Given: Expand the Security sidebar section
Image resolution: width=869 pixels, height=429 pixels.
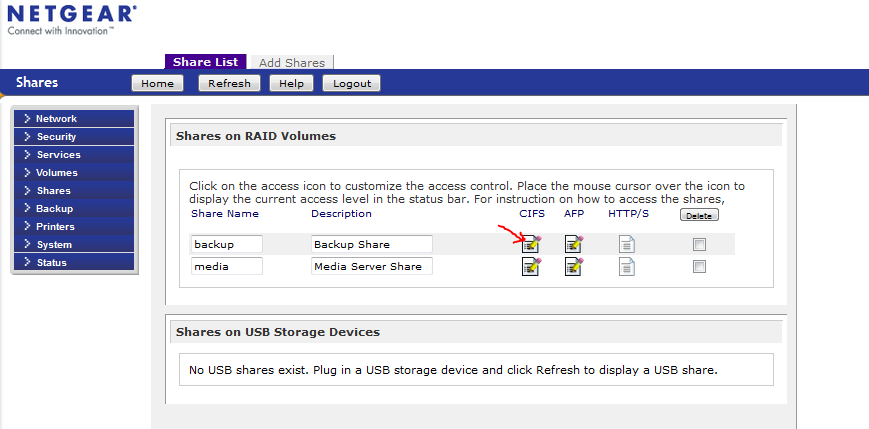Looking at the screenshot, I should (x=73, y=137).
